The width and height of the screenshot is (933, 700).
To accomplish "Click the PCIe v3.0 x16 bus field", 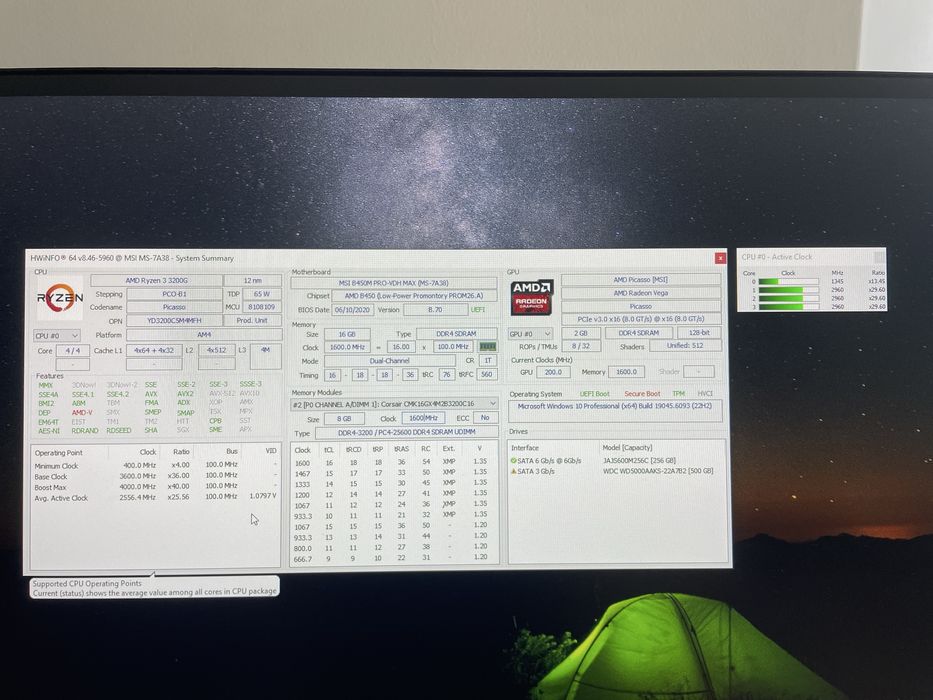I will point(641,319).
